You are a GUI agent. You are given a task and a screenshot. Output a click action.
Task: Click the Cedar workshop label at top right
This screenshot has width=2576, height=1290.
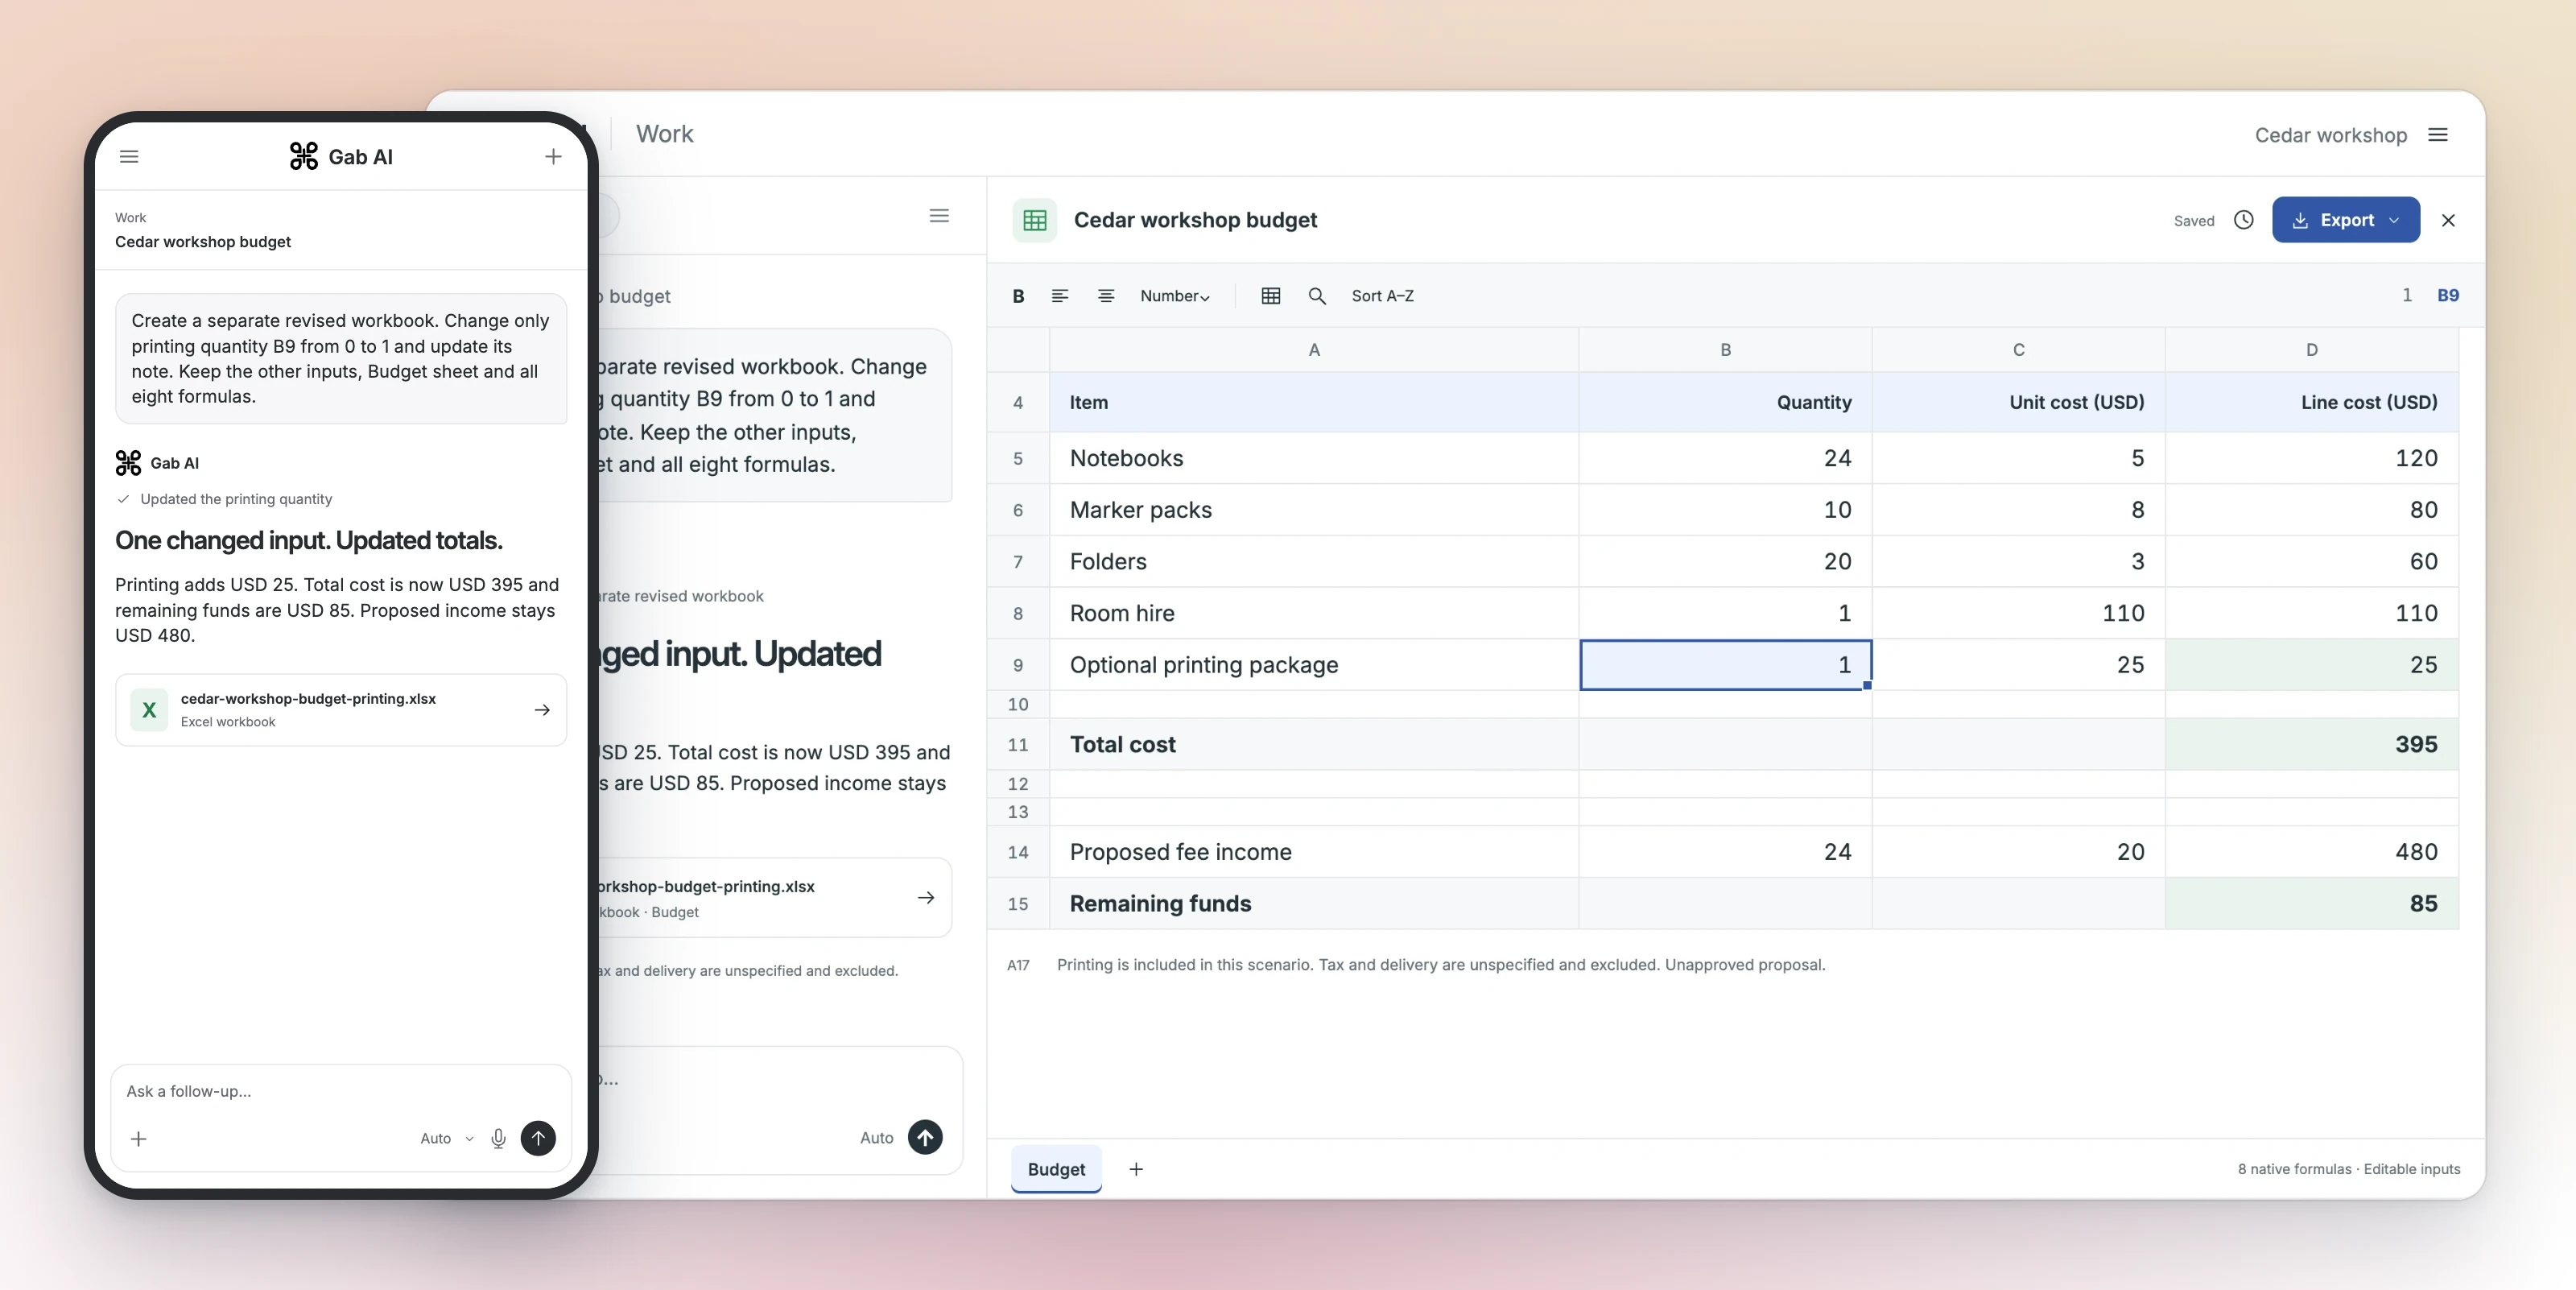pos(2330,135)
